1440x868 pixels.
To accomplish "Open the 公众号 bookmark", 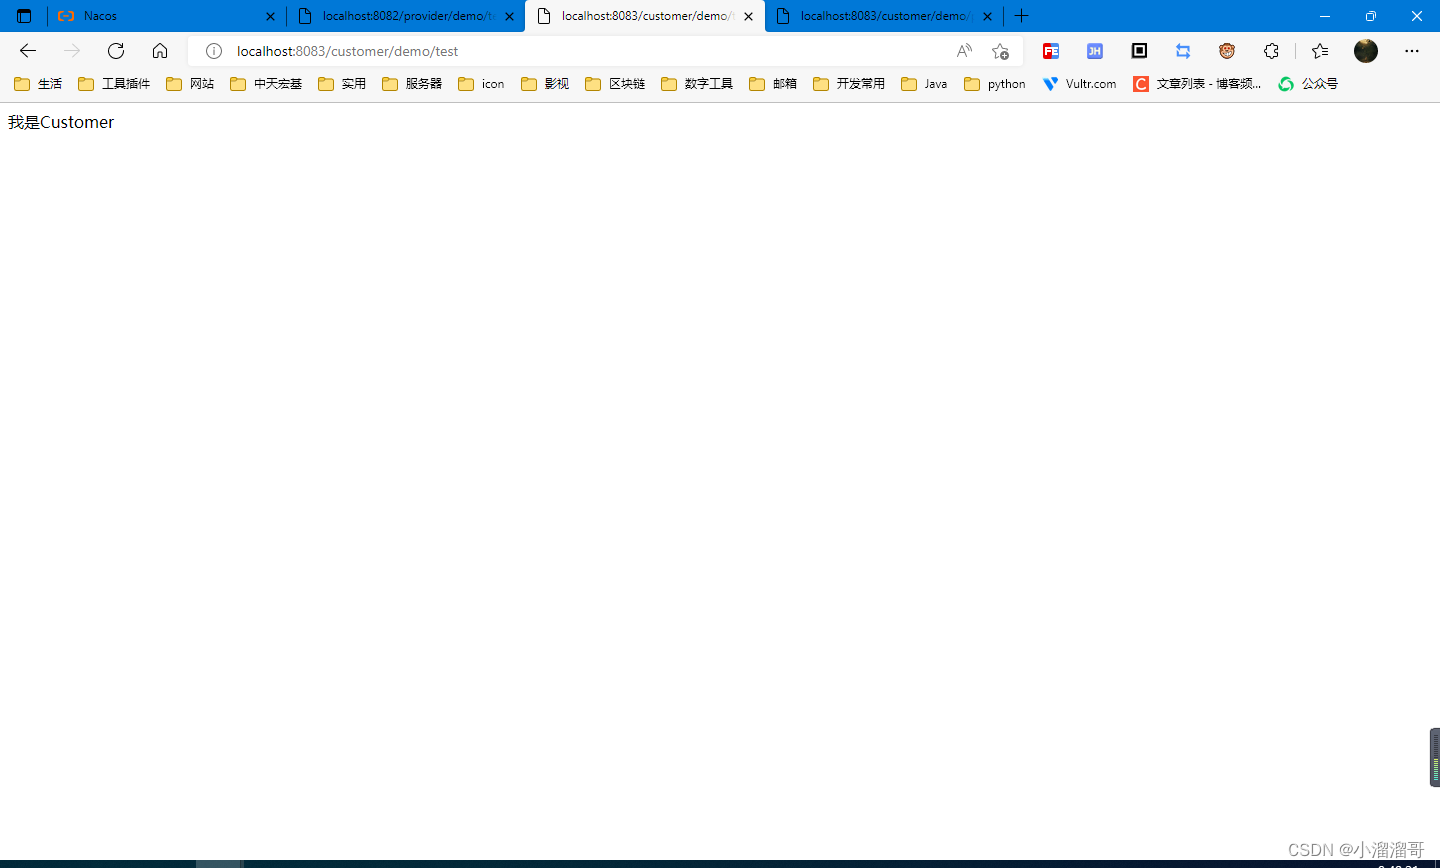I will (1308, 84).
